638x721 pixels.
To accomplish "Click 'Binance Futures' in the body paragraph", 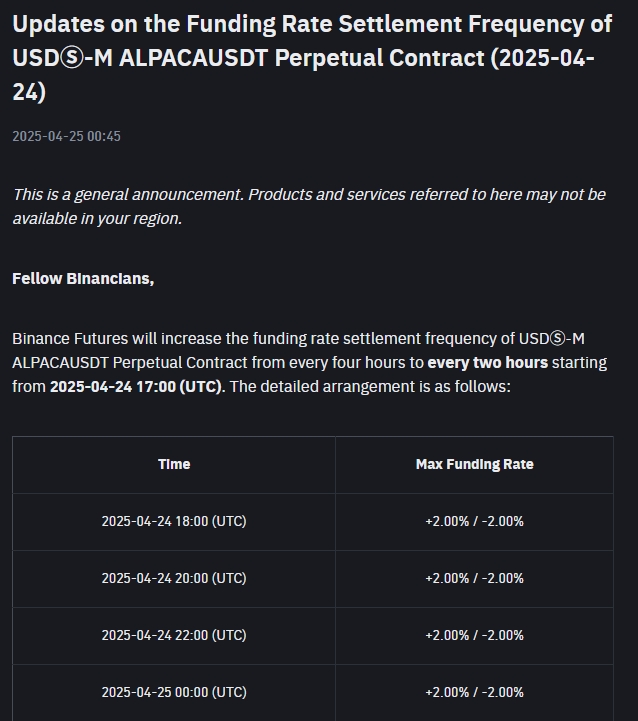I will pos(70,339).
